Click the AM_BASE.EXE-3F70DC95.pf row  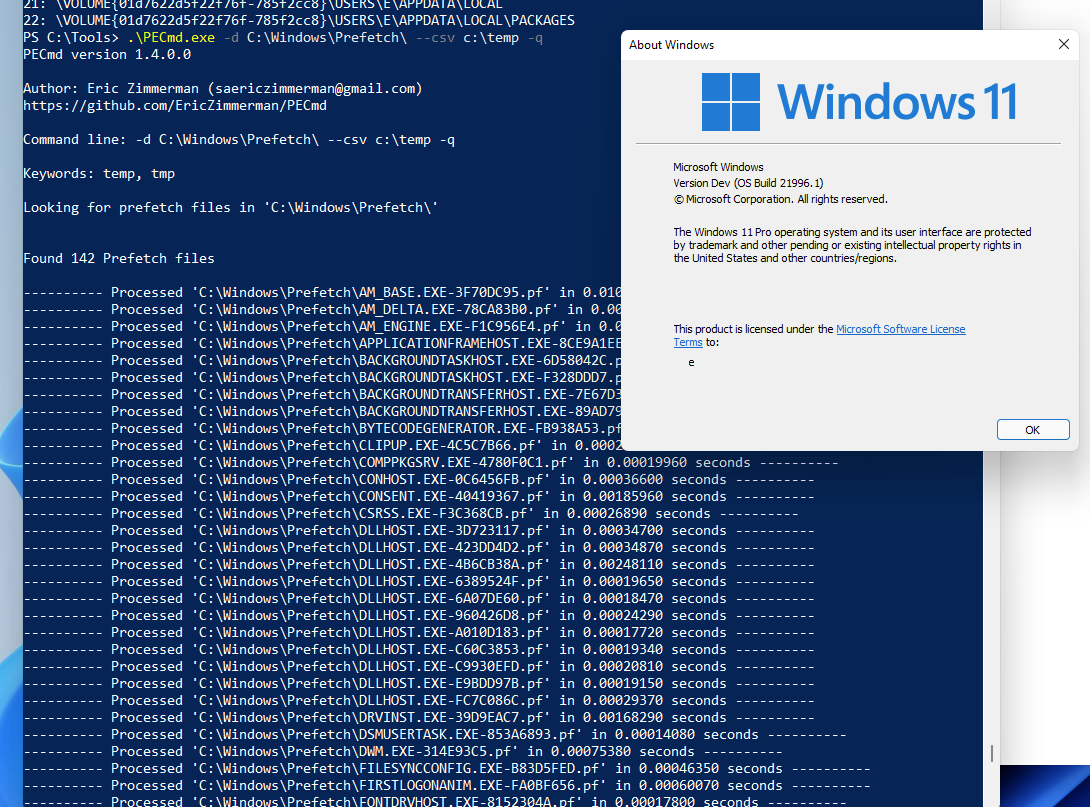point(322,293)
